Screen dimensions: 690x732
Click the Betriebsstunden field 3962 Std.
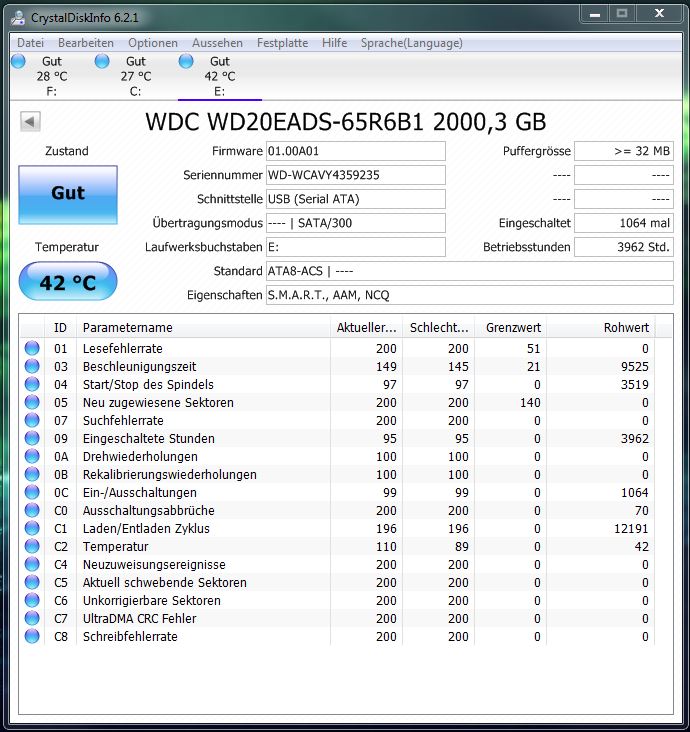click(x=624, y=247)
